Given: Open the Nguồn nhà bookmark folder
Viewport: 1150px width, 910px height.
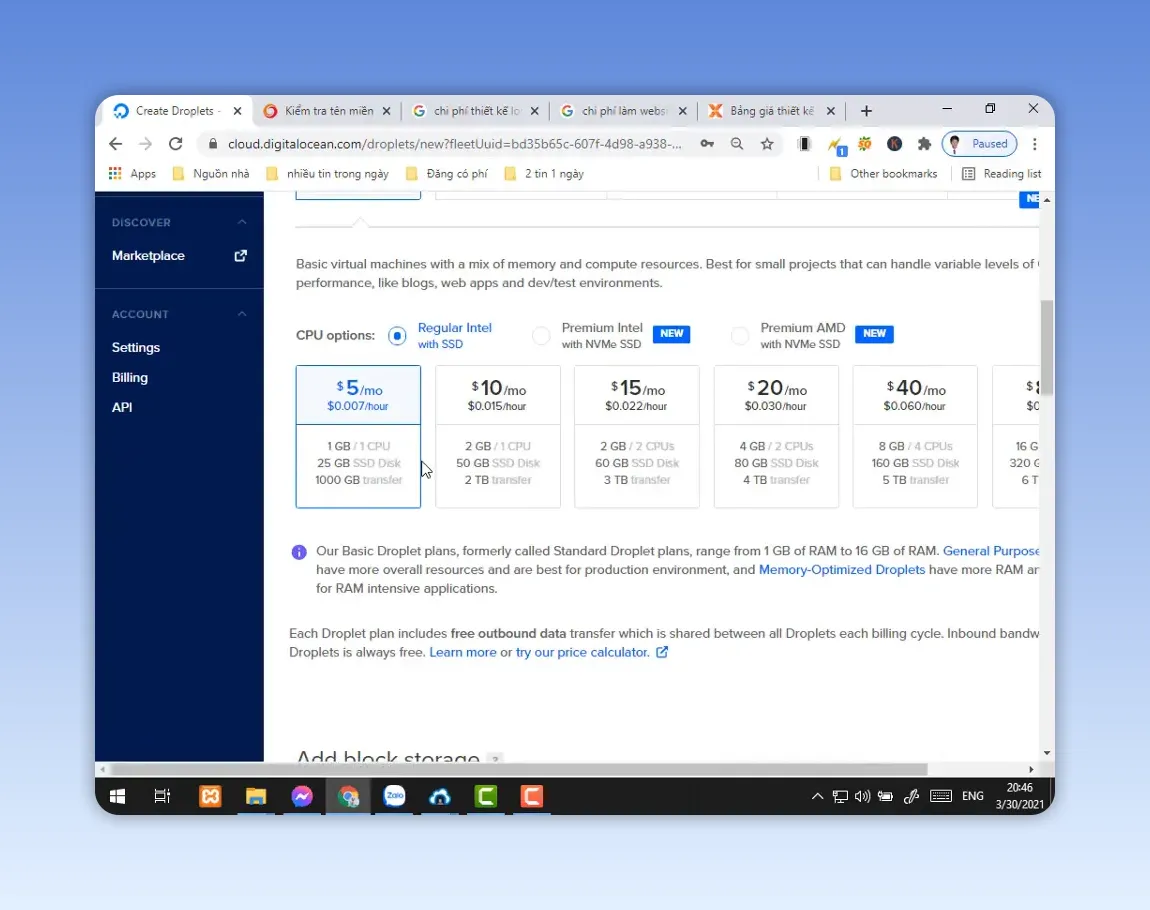Looking at the screenshot, I should [211, 174].
